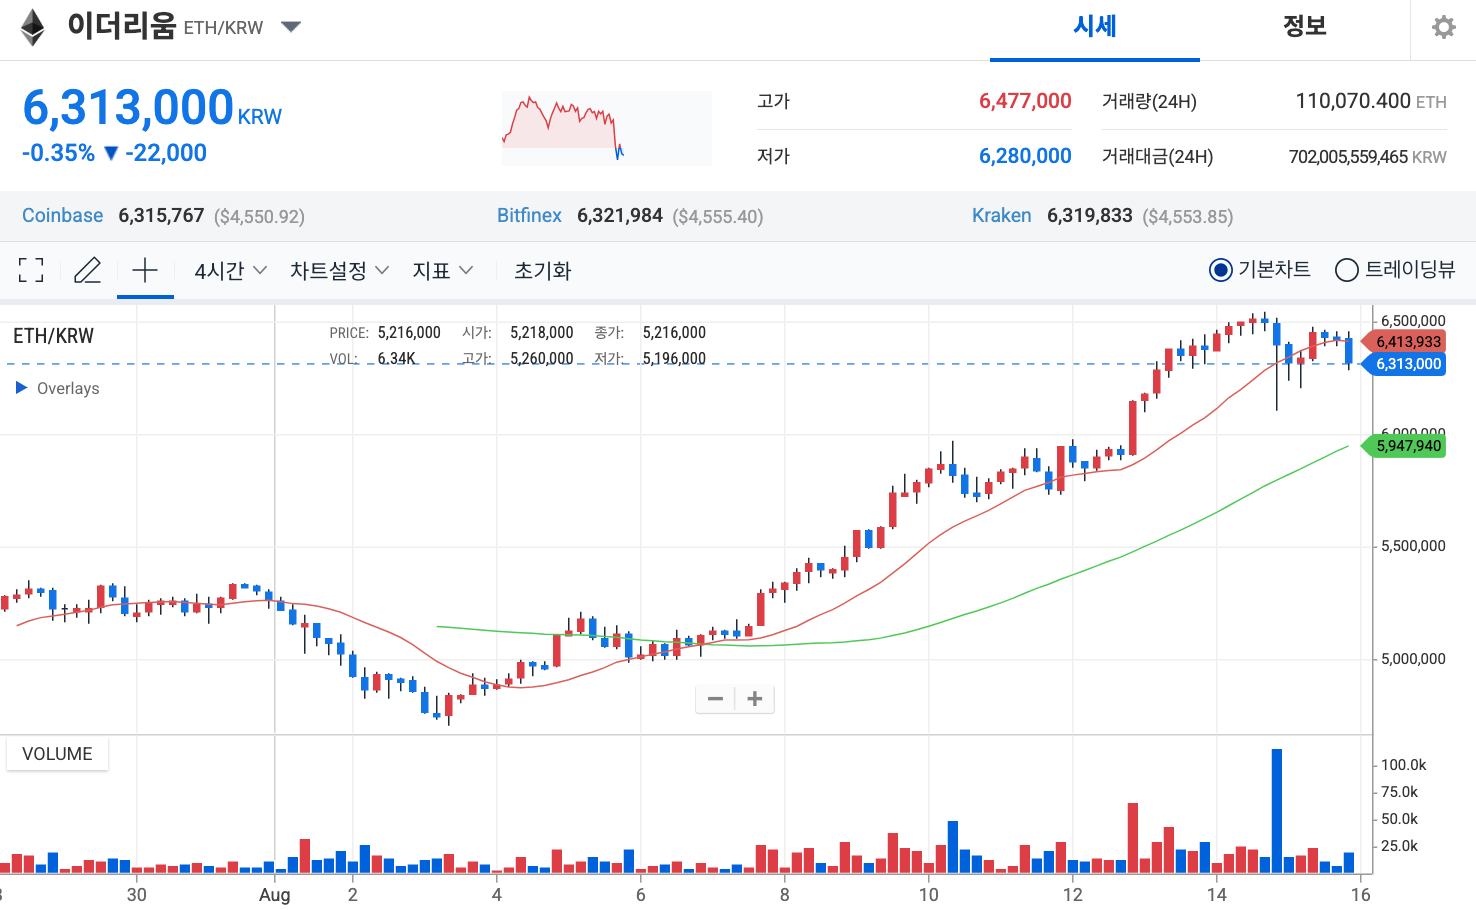The width and height of the screenshot is (1476, 910).
Task: Expand the Overlays section
Action: 56,388
